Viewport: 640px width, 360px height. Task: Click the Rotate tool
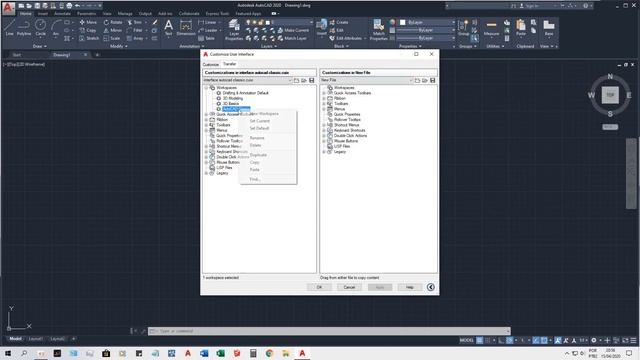[x=113, y=22]
